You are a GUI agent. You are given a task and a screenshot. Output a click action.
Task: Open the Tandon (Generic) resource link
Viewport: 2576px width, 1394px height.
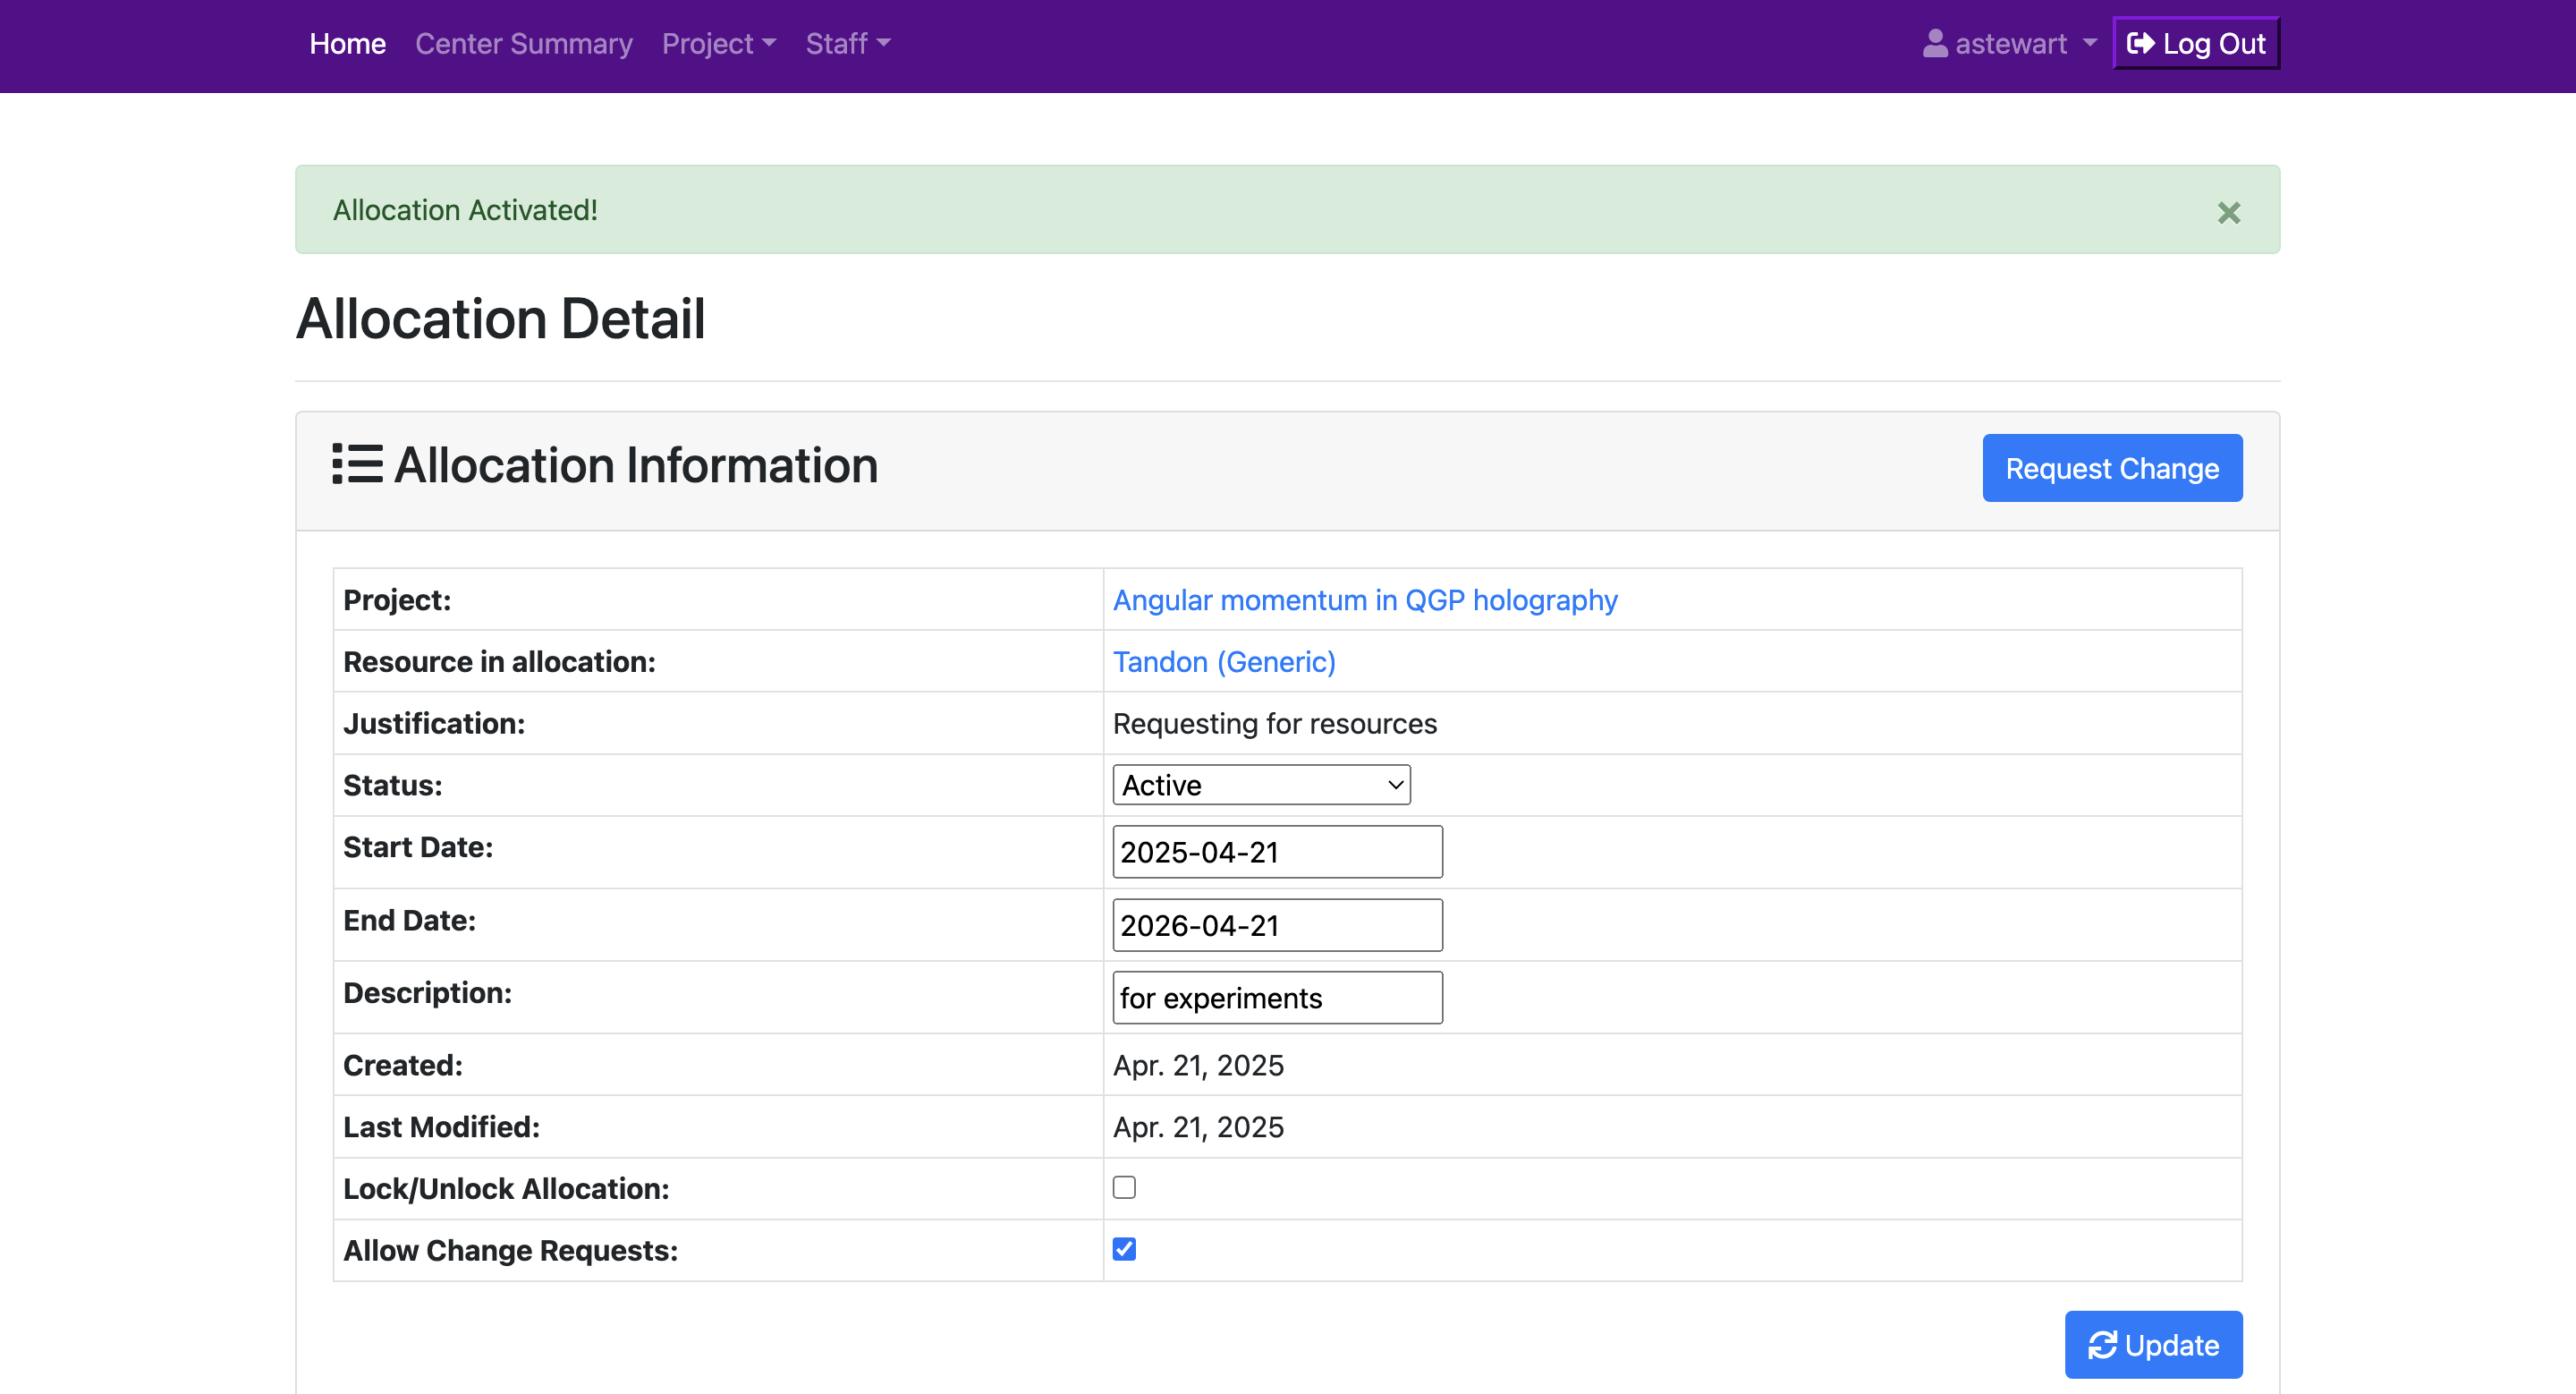[1224, 662]
